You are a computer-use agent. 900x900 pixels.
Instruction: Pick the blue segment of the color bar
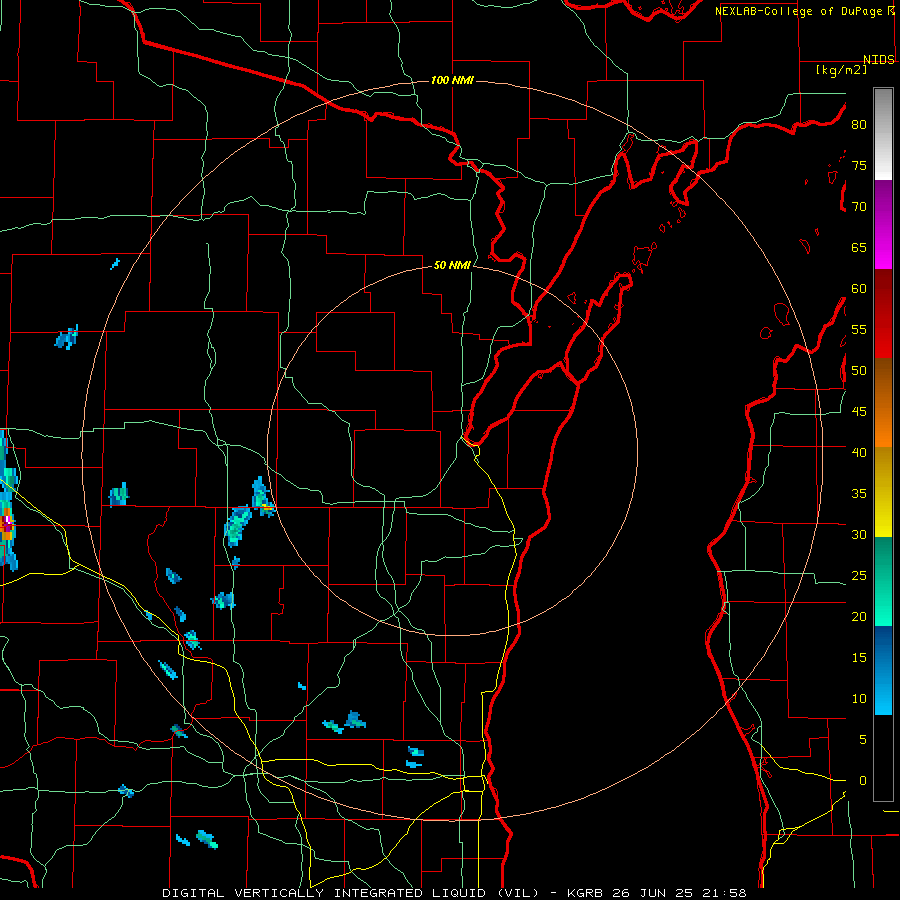[883, 670]
